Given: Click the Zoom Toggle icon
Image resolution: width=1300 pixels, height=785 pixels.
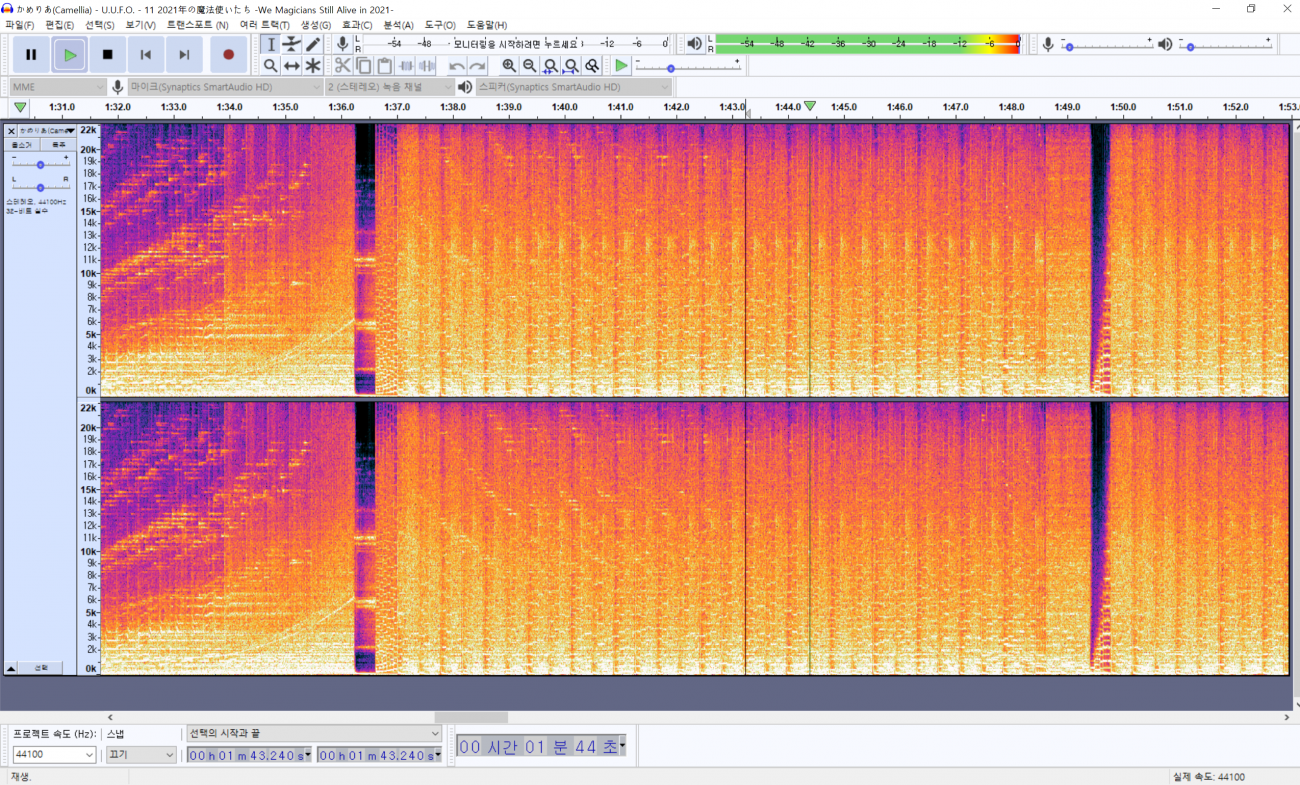Looking at the screenshot, I should pyautogui.click(x=592, y=66).
